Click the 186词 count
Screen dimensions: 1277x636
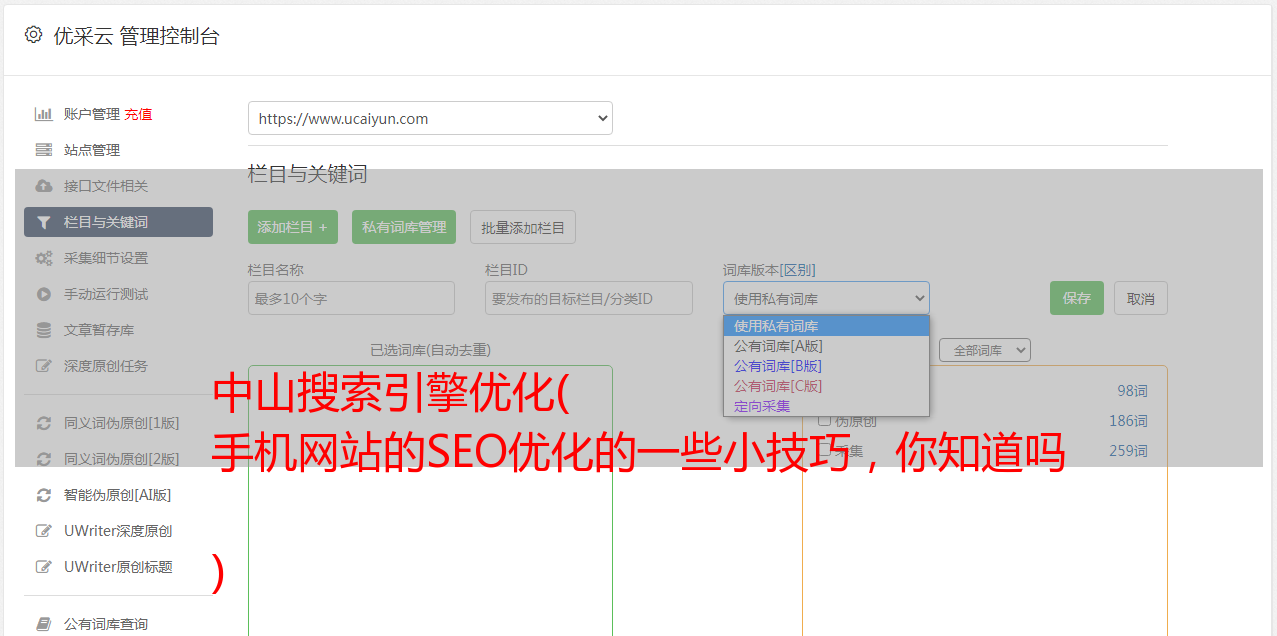[1128, 421]
